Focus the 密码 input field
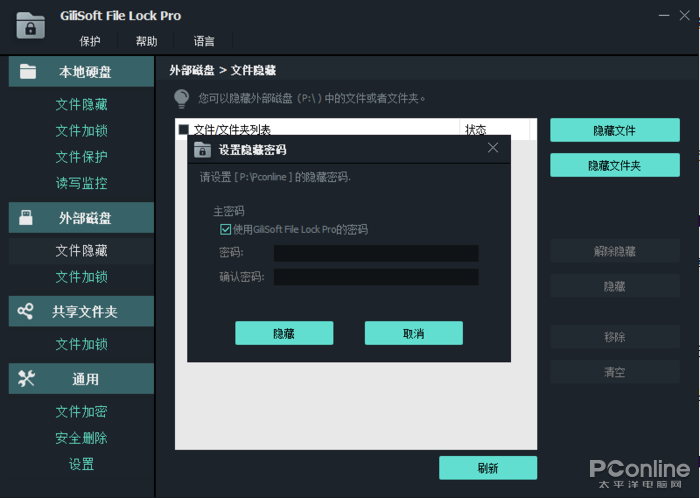700x498 pixels. [376, 253]
